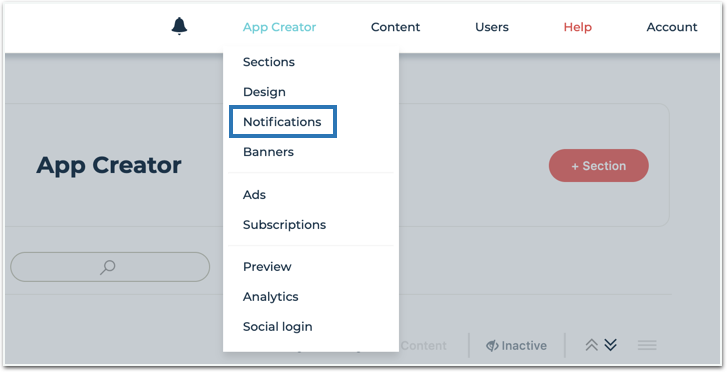Move section up with double-chevron up icon
Image resolution: width=727 pixels, height=372 pixels.
tap(591, 345)
